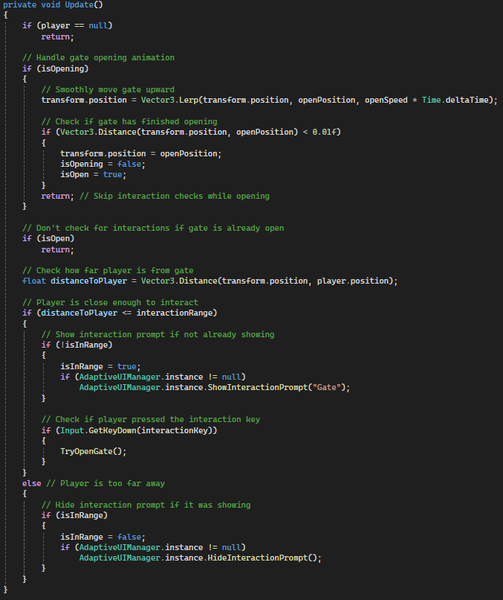Click the Update method name
Image resolution: width=503 pixels, height=600 pixels.
tap(79, 5)
